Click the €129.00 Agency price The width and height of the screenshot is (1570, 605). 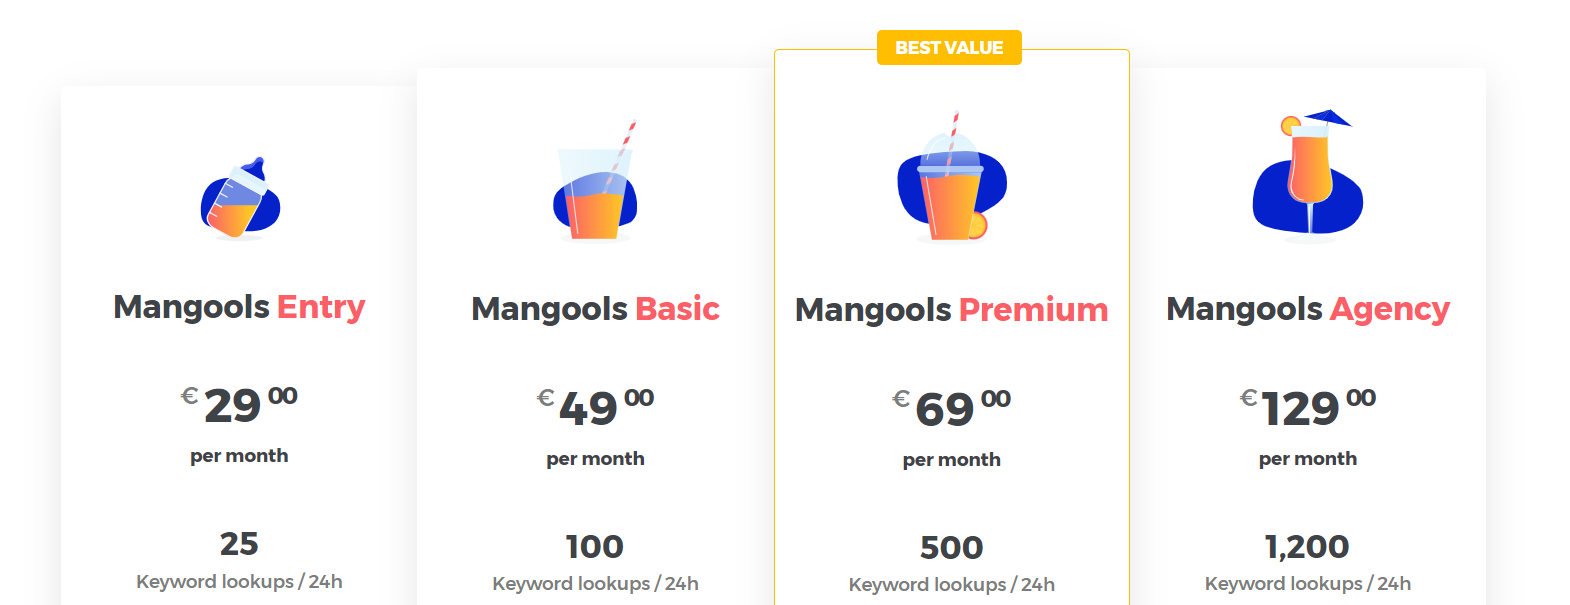(1308, 407)
